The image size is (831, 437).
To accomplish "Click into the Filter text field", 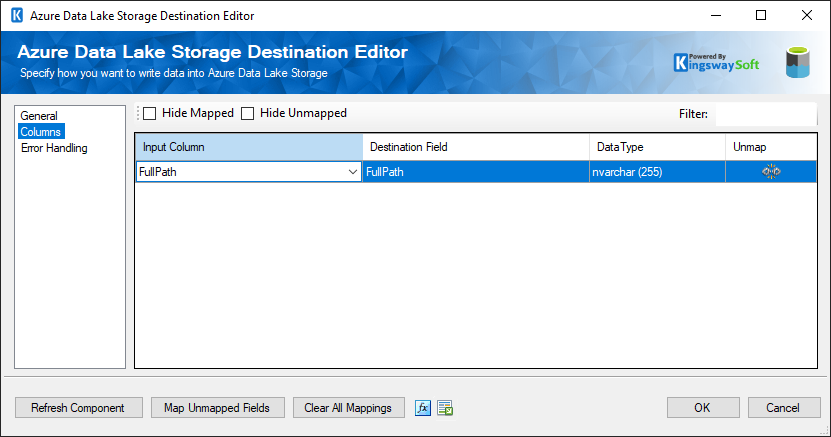I will (x=766, y=114).
